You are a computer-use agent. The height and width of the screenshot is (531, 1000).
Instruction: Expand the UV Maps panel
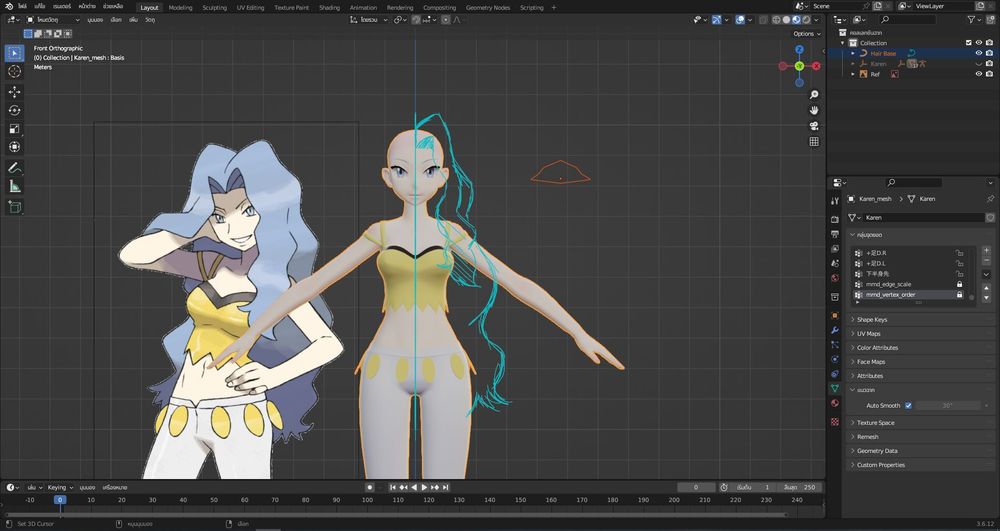868,334
